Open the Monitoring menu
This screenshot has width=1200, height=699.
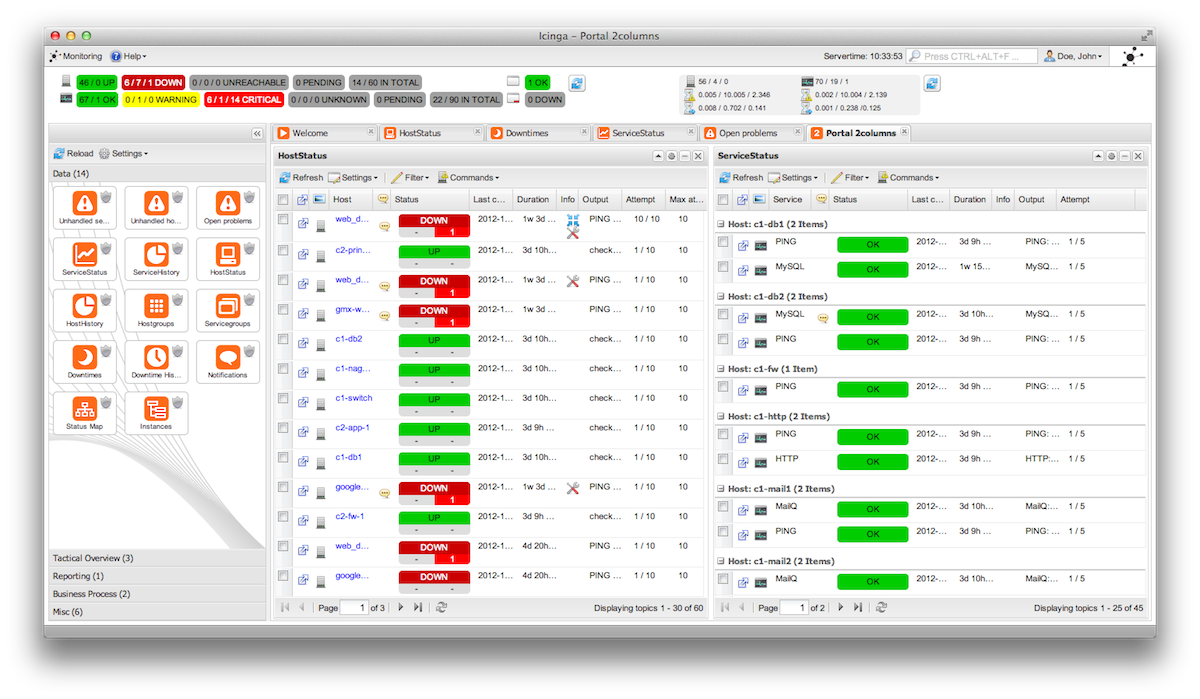80,57
